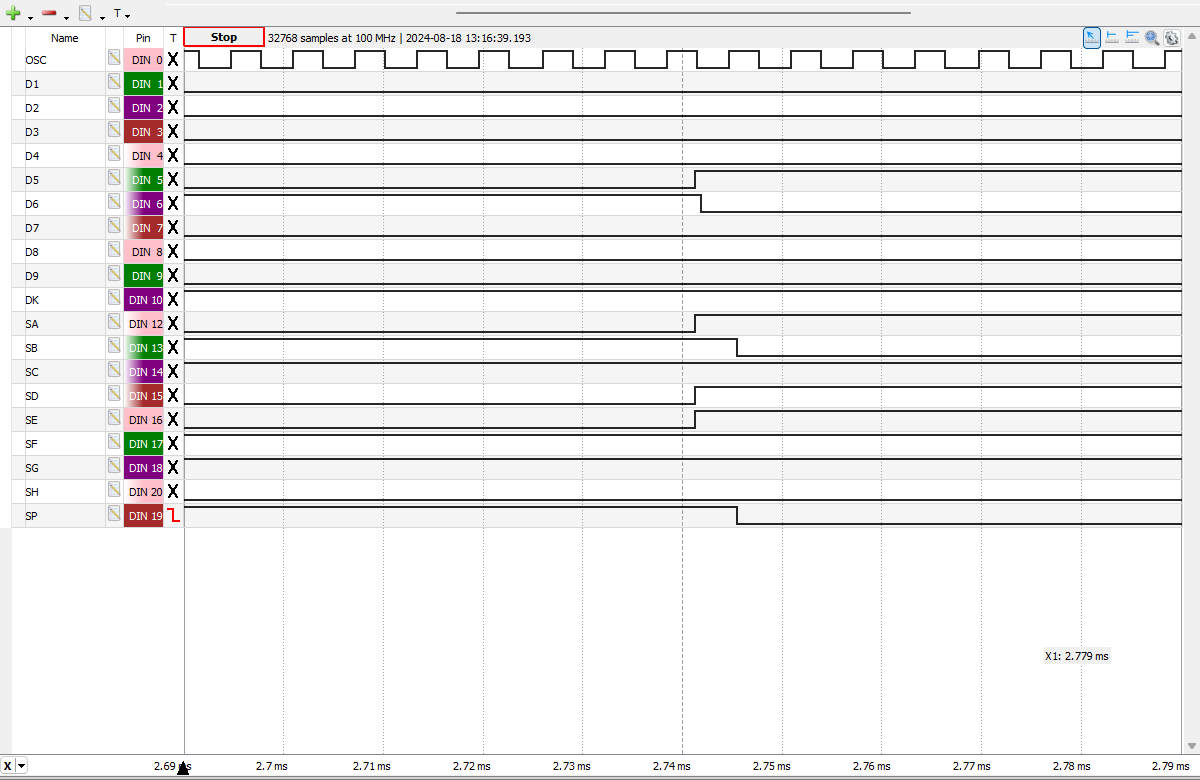Open the gear settings icon above the waveform
This screenshot has height=780, width=1200.
tap(1171, 37)
